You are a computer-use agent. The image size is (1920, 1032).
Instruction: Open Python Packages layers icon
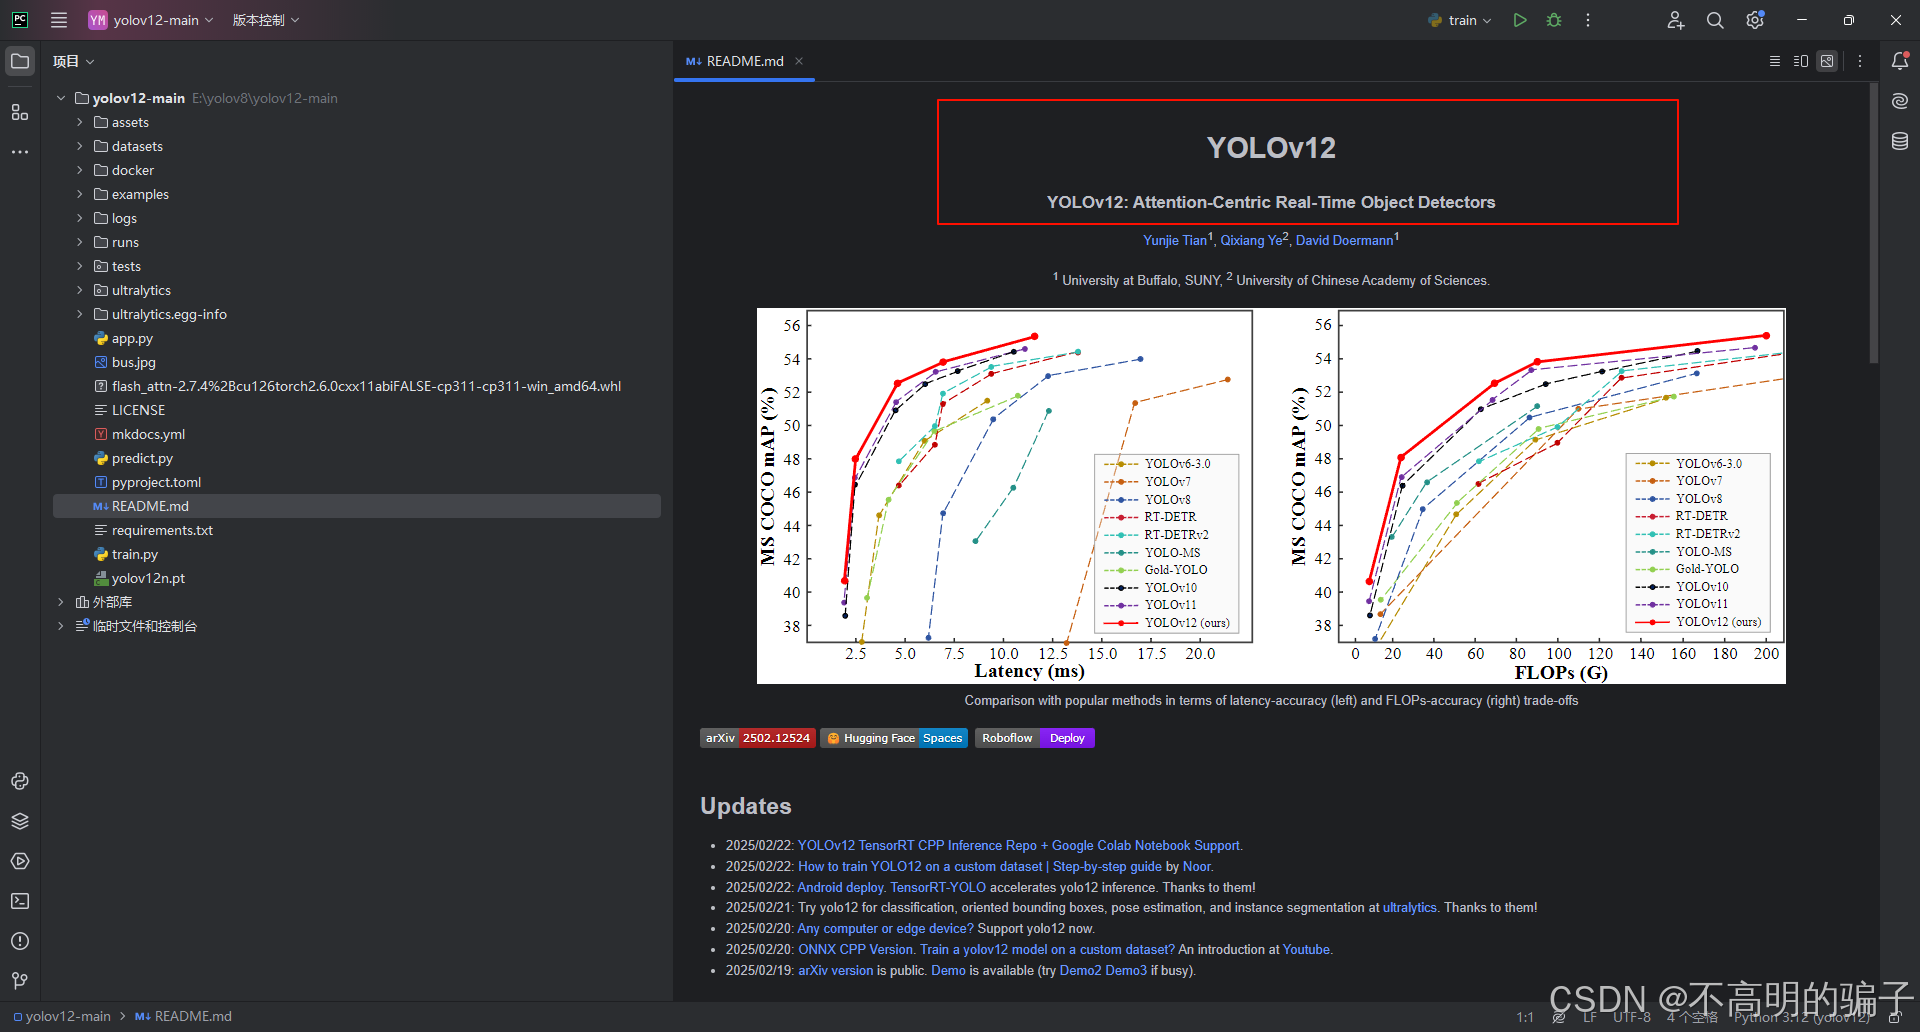coord(20,821)
